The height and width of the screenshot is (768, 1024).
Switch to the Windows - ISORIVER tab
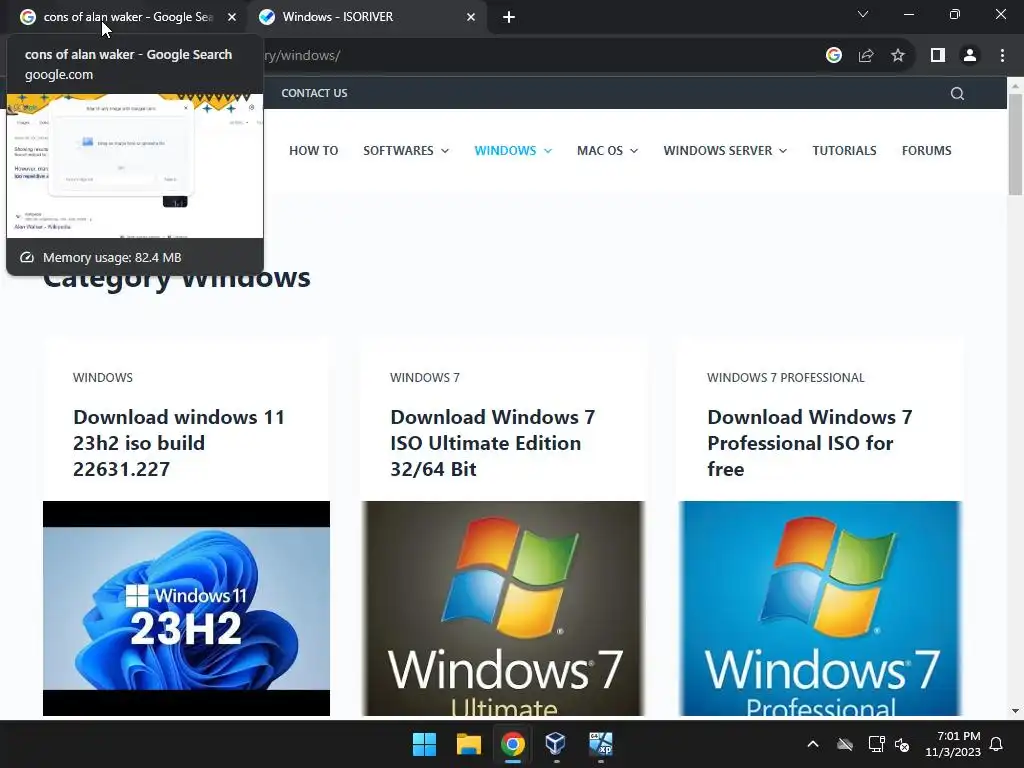click(x=366, y=18)
